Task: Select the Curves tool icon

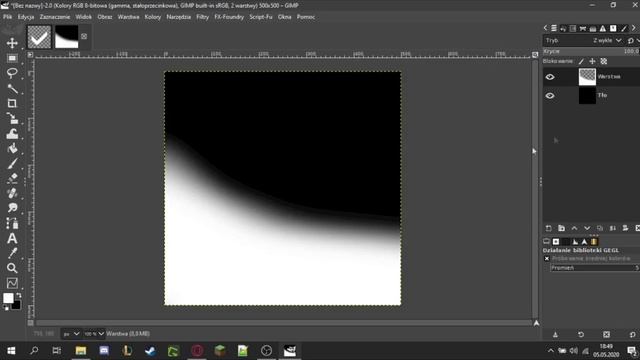Action: coord(12,283)
